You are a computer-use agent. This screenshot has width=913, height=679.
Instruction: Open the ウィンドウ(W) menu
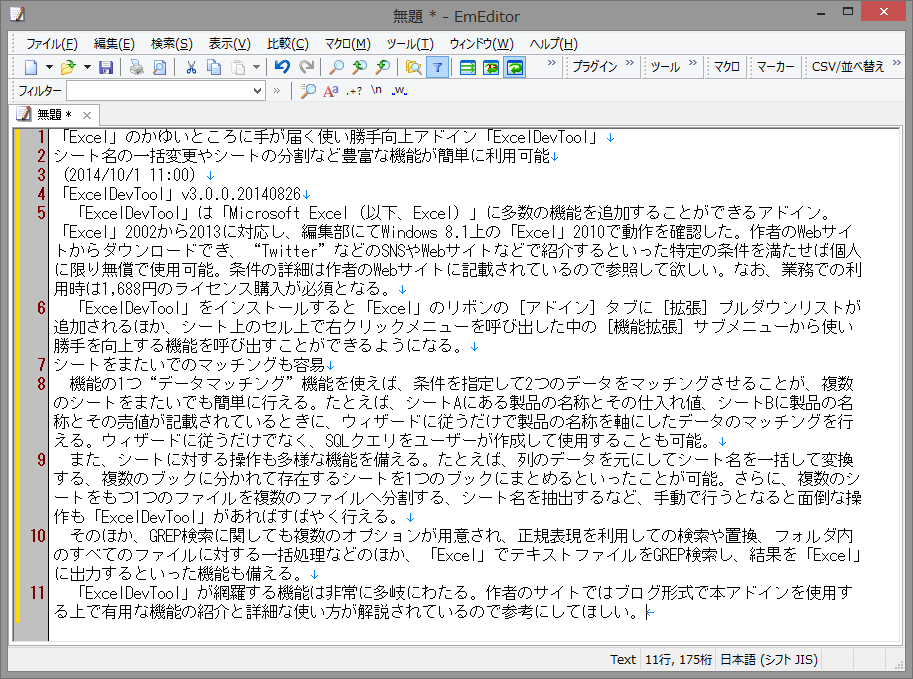482,44
